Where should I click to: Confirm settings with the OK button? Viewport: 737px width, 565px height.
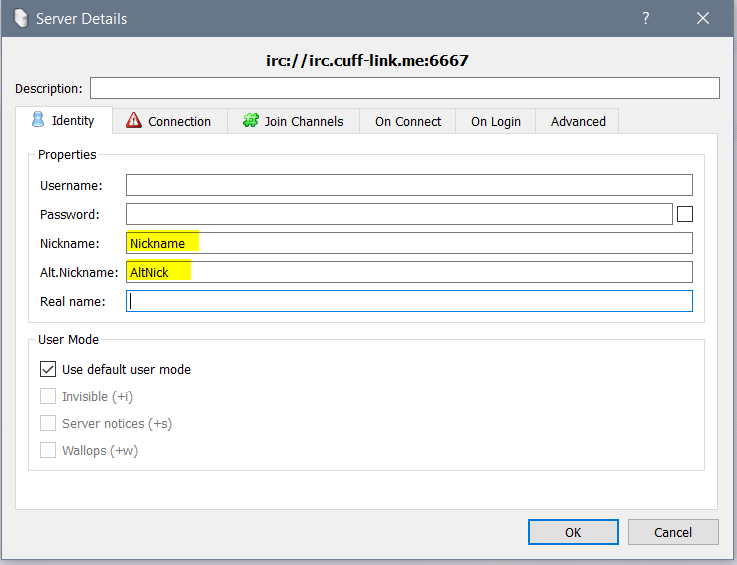pyautogui.click(x=573, y=532)
